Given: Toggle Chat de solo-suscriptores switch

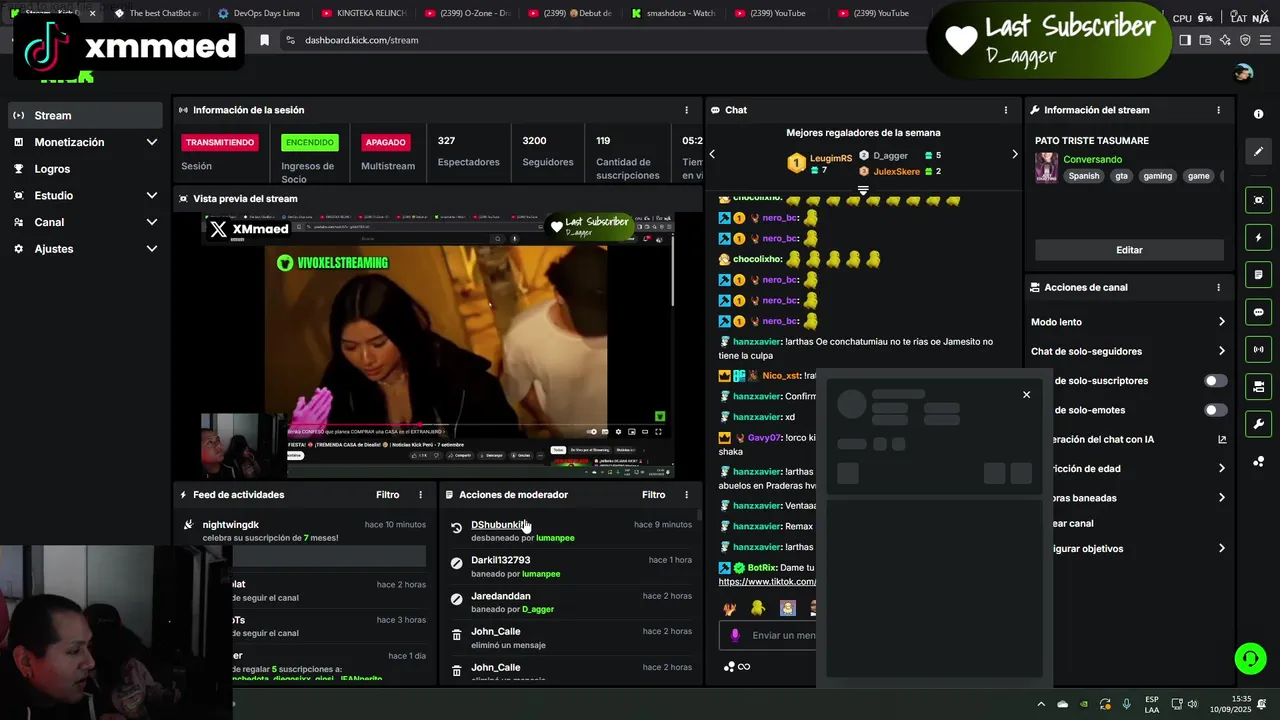Looking at the screenshot, I should [x=1215, y=381].
